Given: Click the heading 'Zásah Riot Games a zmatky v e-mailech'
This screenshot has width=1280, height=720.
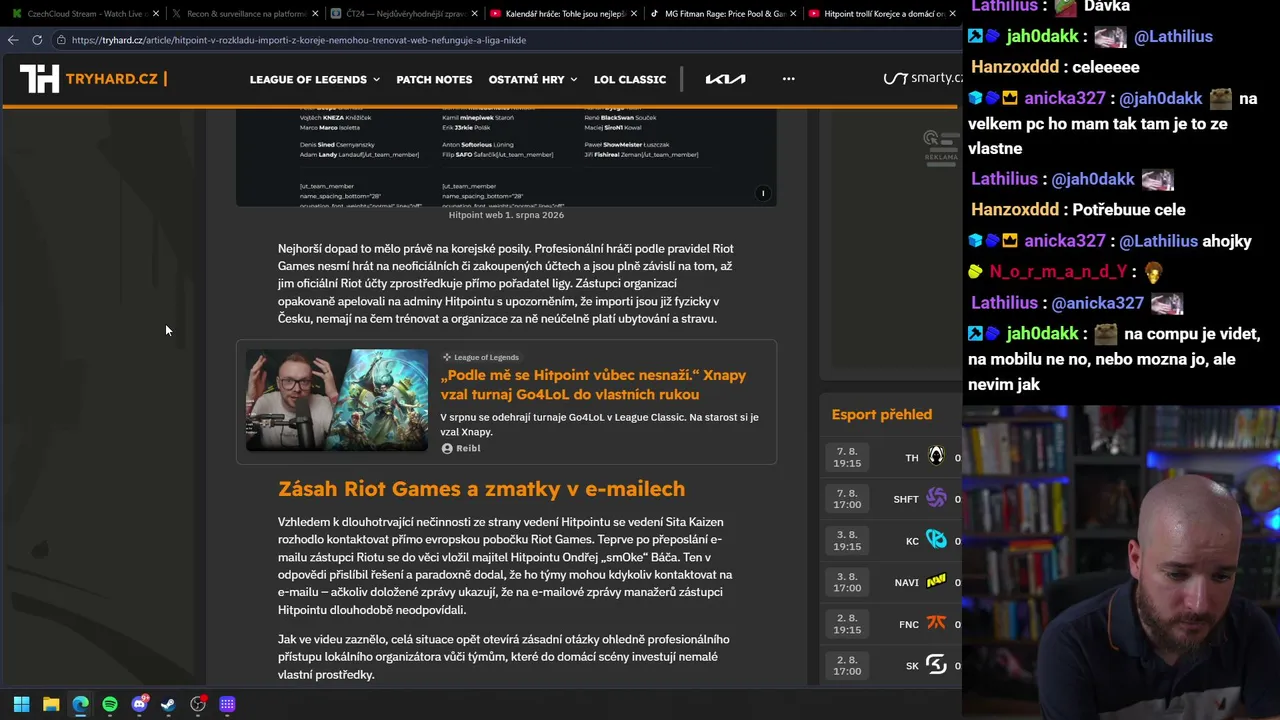Looking at the screenshot, I should 481,489.
